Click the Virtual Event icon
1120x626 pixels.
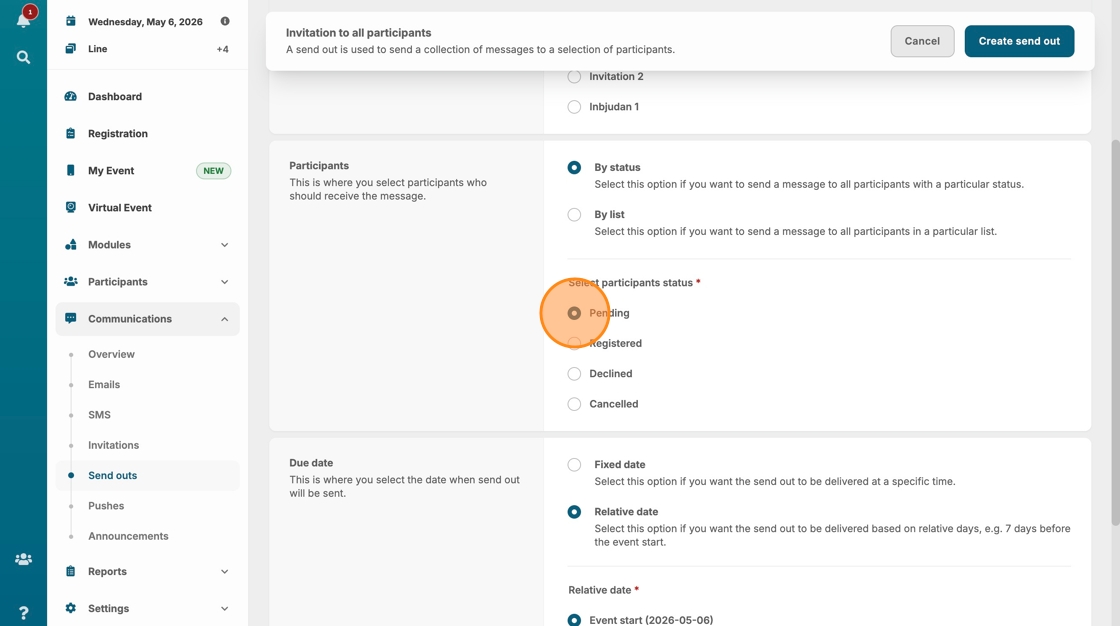(x=71, y=208)
